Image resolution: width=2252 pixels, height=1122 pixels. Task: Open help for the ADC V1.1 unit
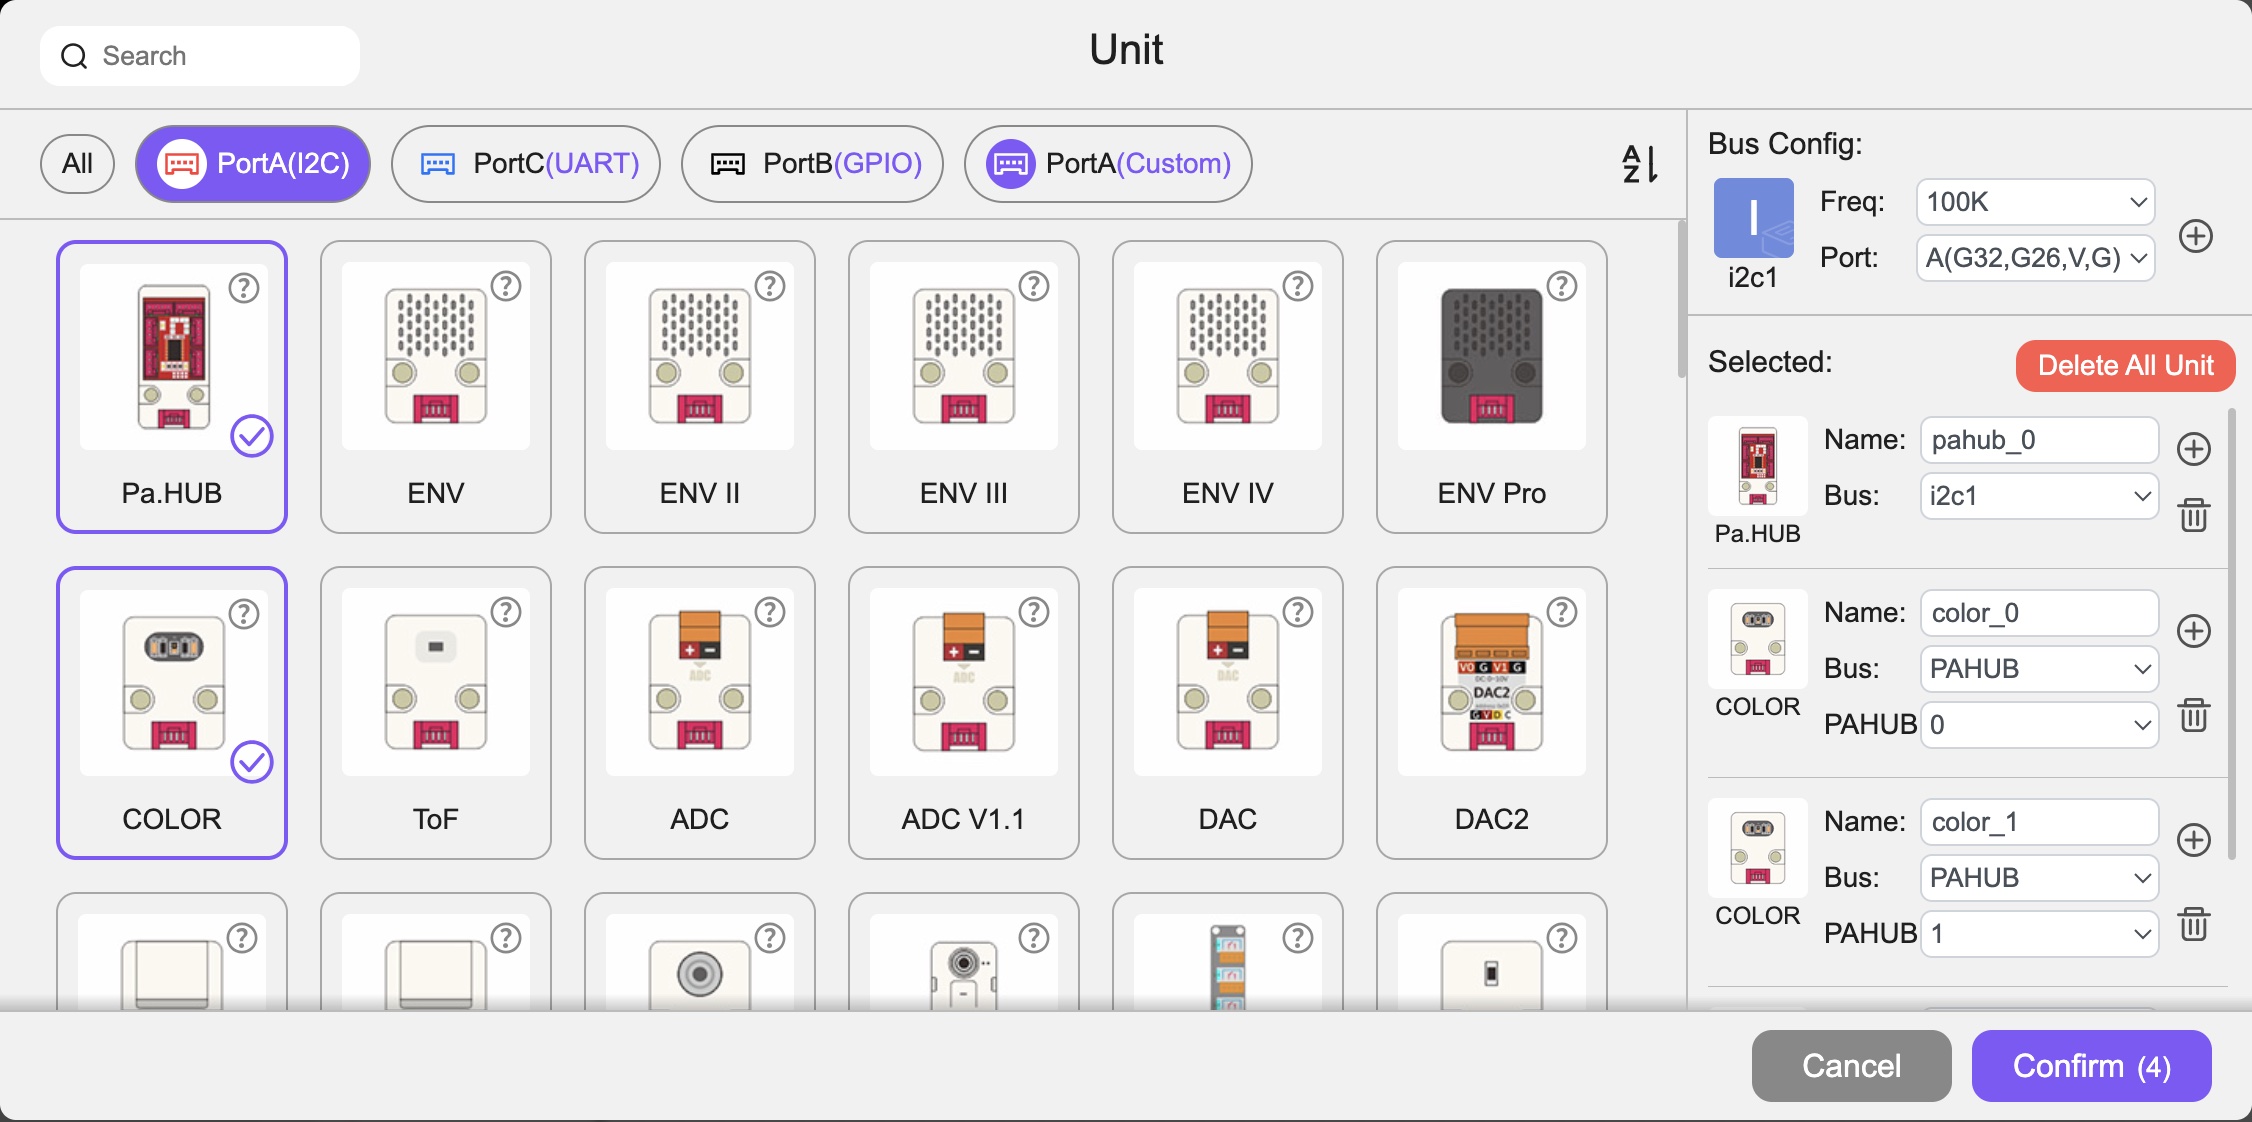[1034, 612]
